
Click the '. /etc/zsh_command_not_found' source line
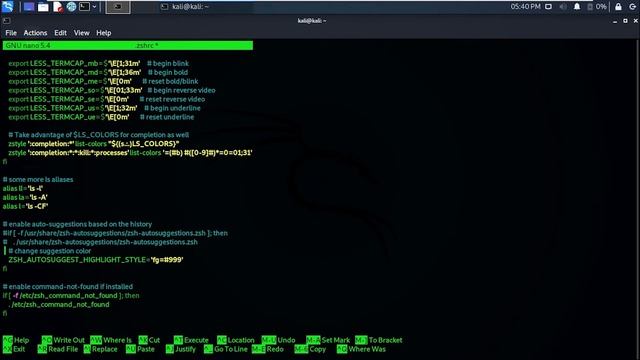pos(59,304)
